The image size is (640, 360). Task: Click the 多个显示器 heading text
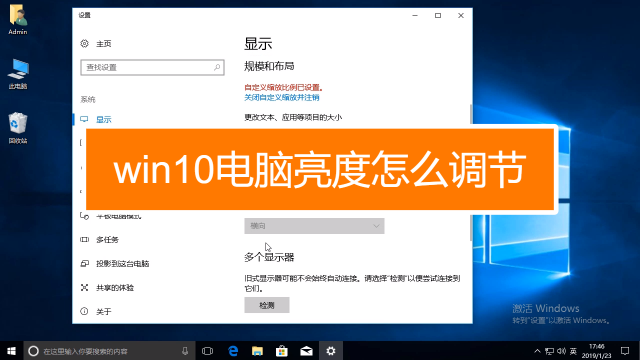point(269,257)
